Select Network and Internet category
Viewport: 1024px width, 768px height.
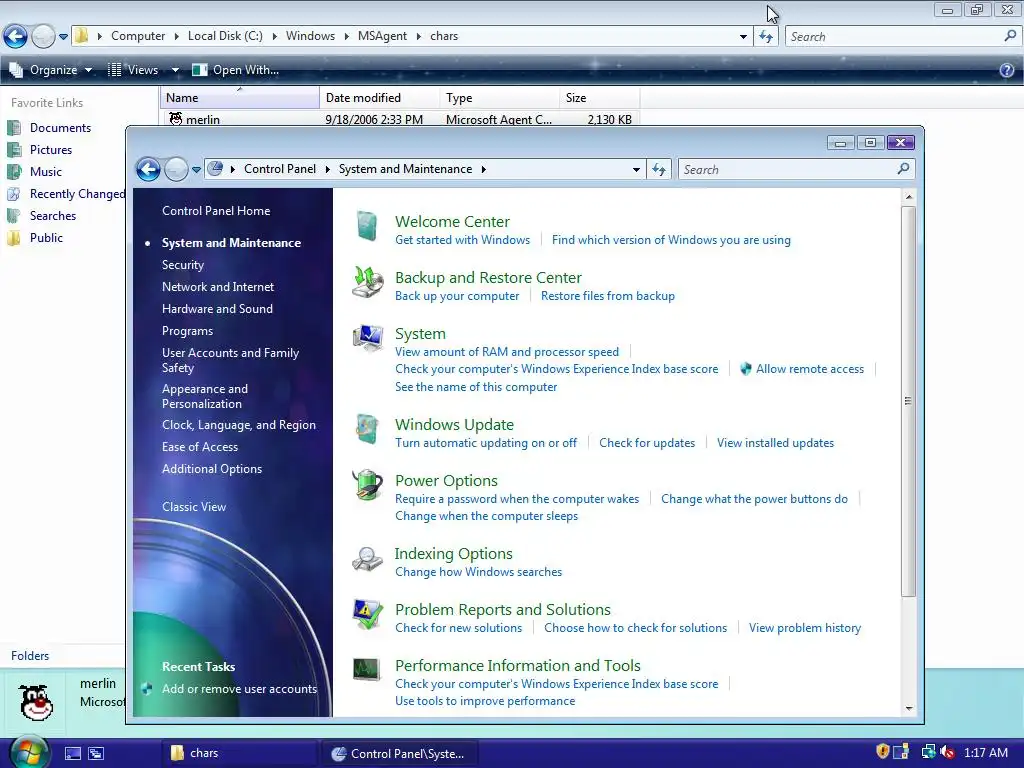(218, 287)
